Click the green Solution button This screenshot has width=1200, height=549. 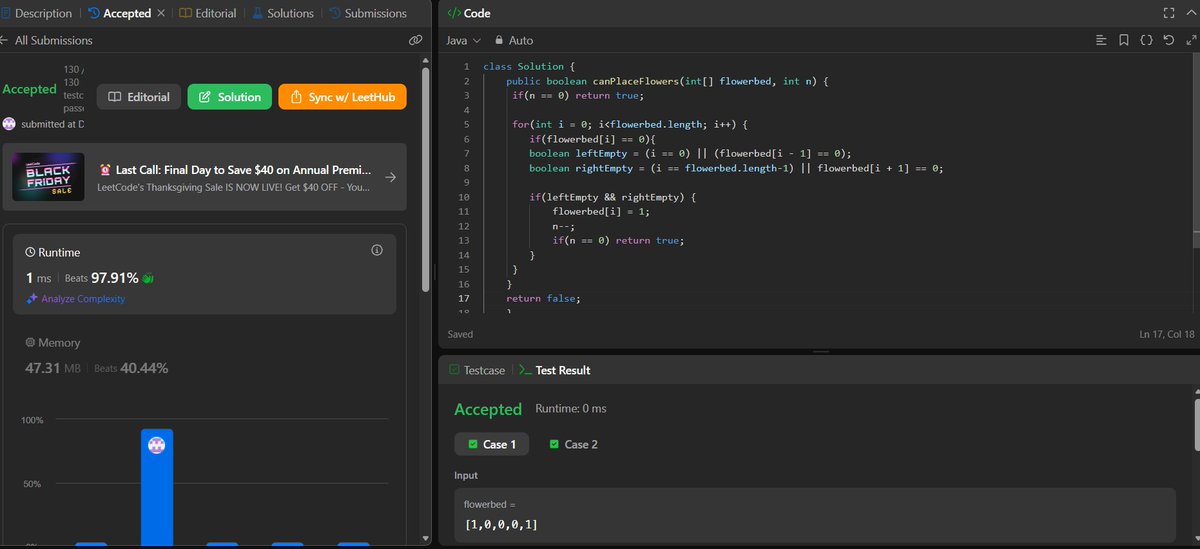229,97
